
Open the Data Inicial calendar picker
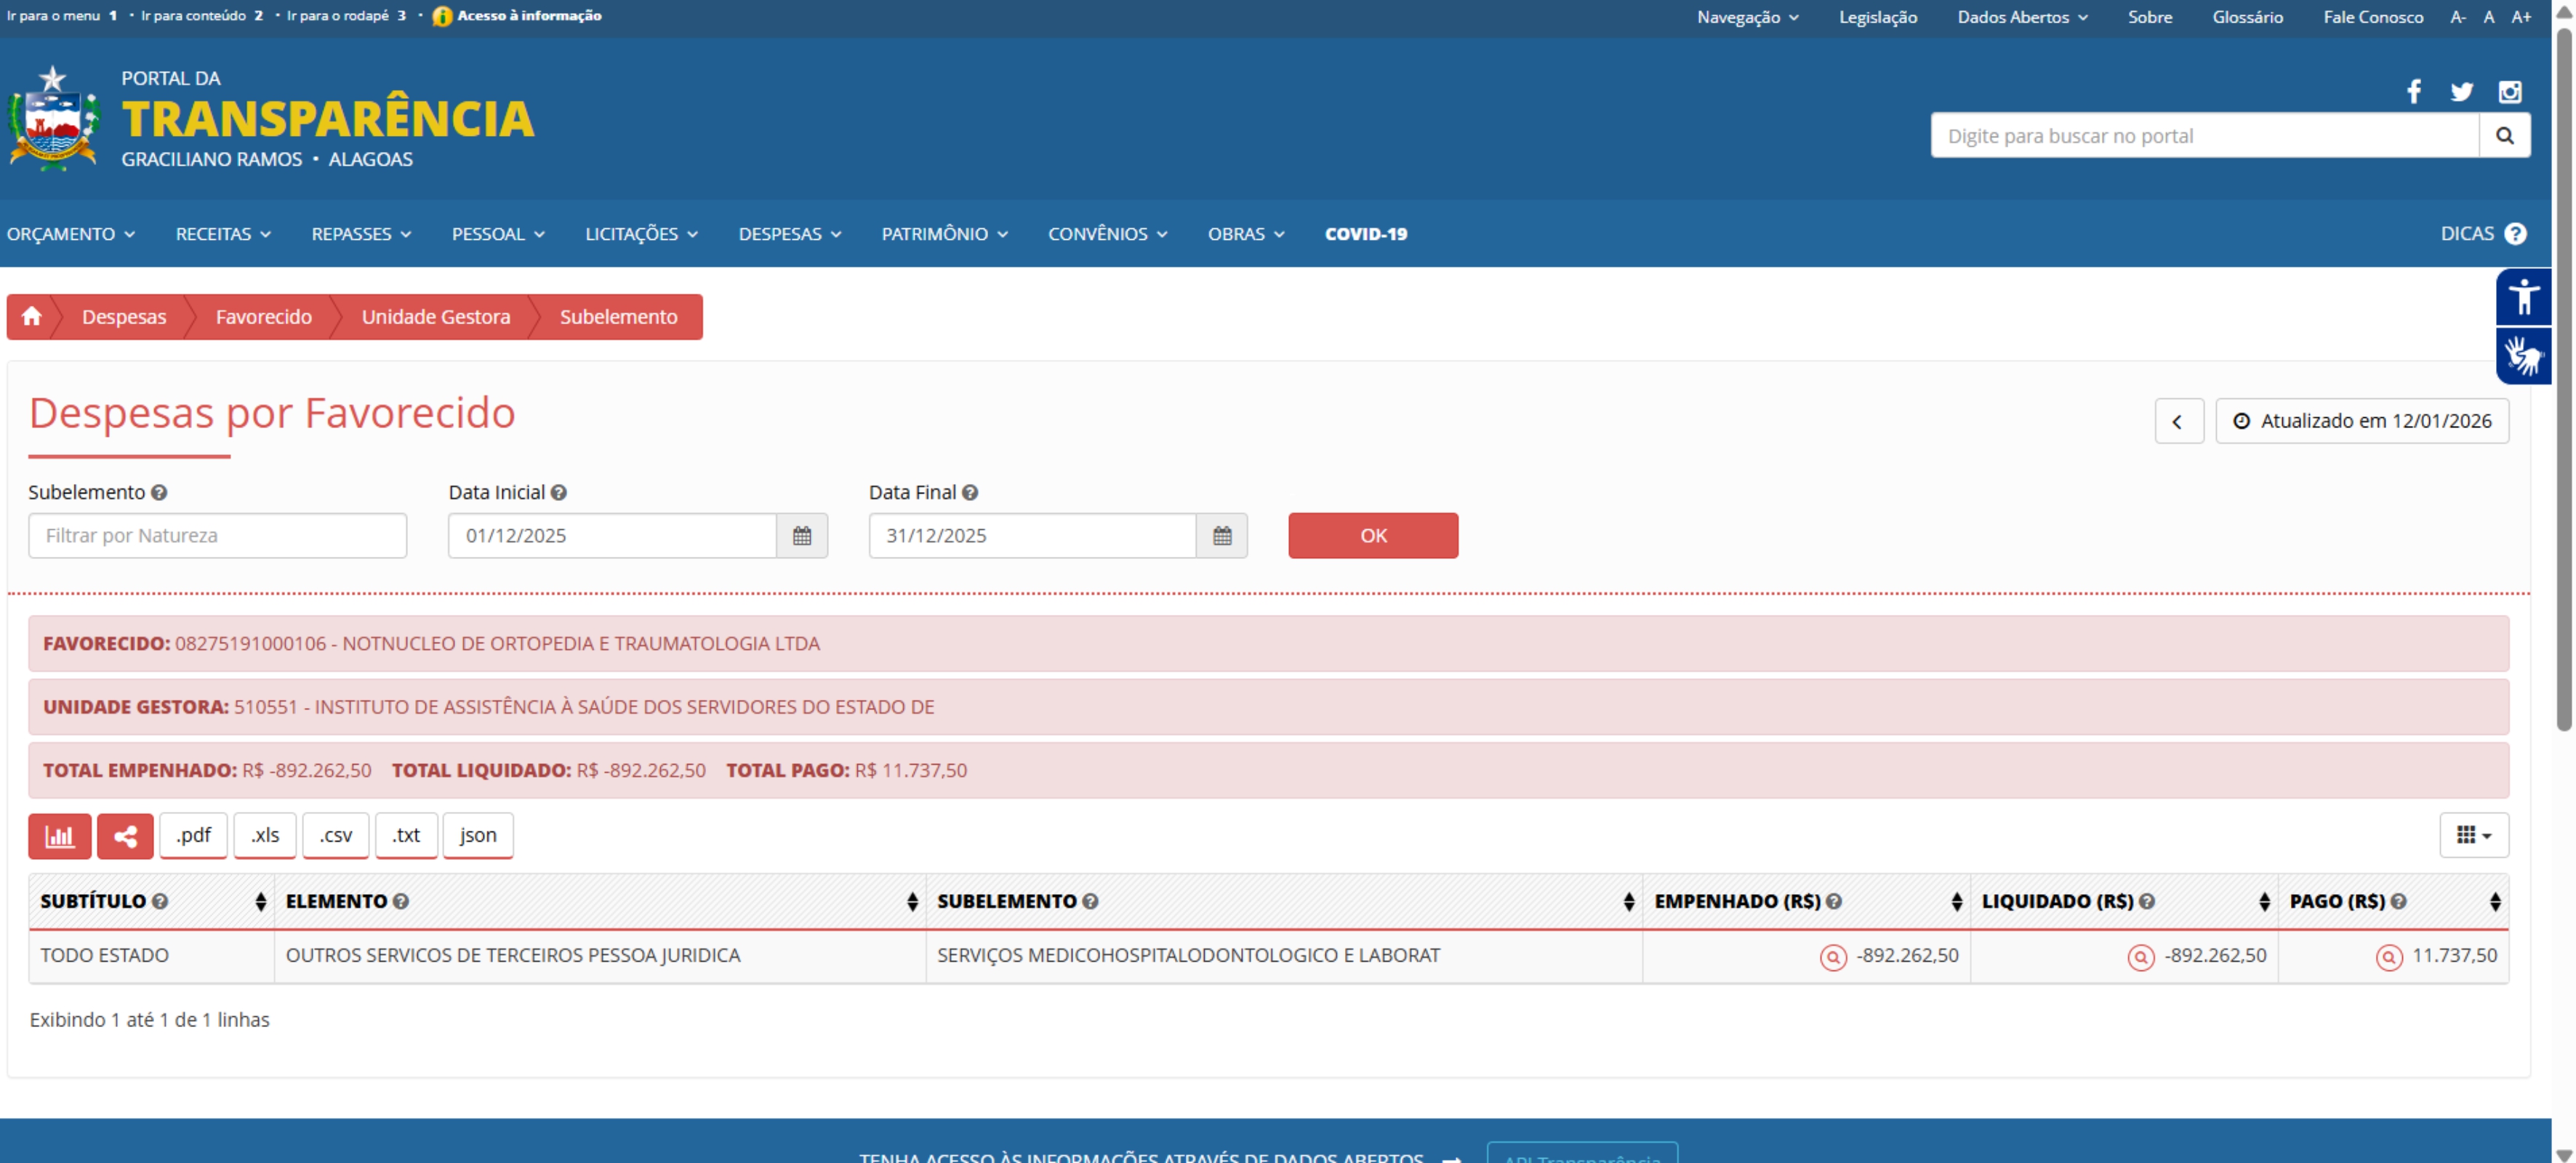coord(801,535)
